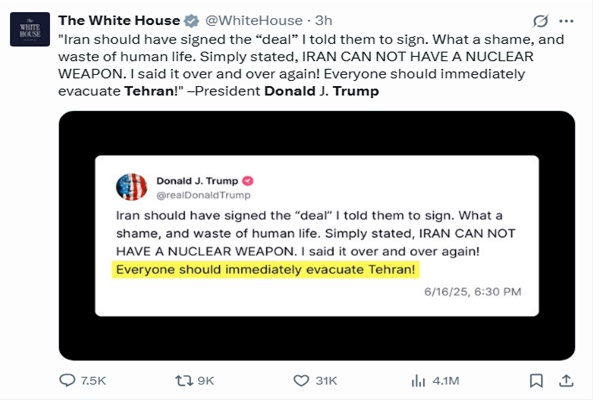Open the 3h timestamp permalink
Image resolution: width=600 pixels, height=400 pixels.
coord(324,20)
